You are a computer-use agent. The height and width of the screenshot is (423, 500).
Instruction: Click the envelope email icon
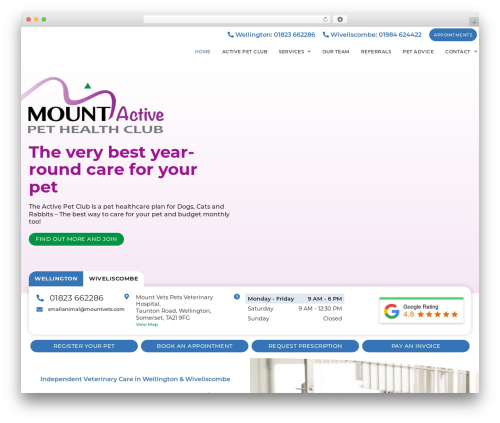pyautogui.click(x=40, y=309)
